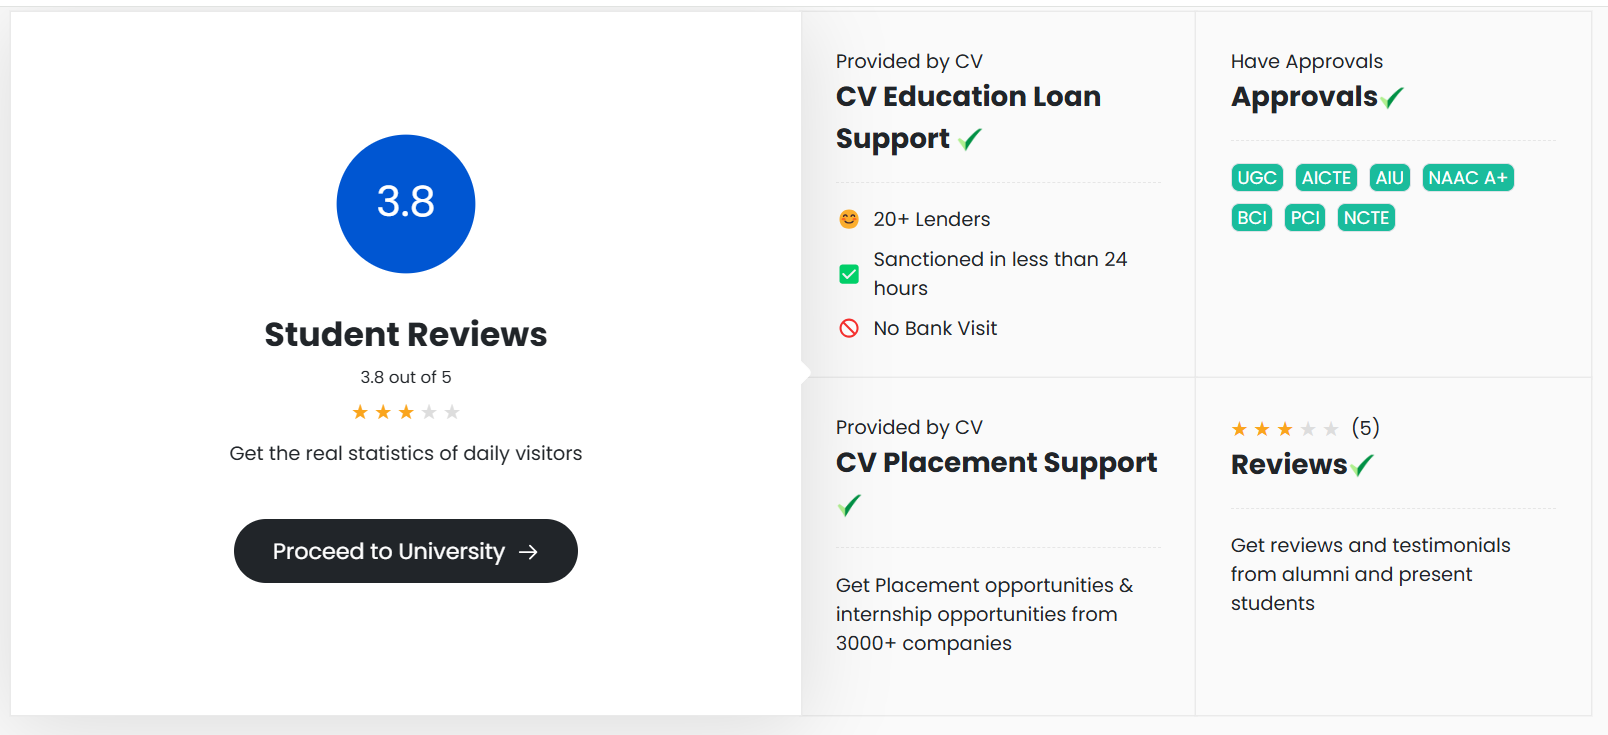Click the star rating next to (5)
This screenshot has height=735, width=1608.
coord(1285,429)
